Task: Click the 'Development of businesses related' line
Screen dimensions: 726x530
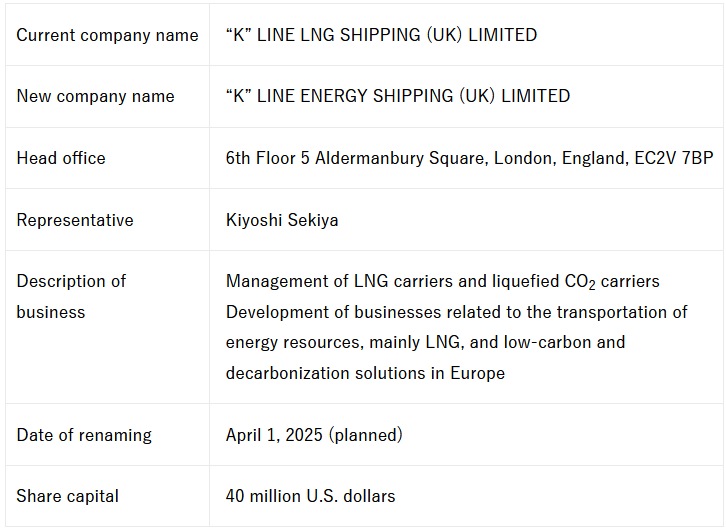Action: pyautogui.click(x=456, y=312)
